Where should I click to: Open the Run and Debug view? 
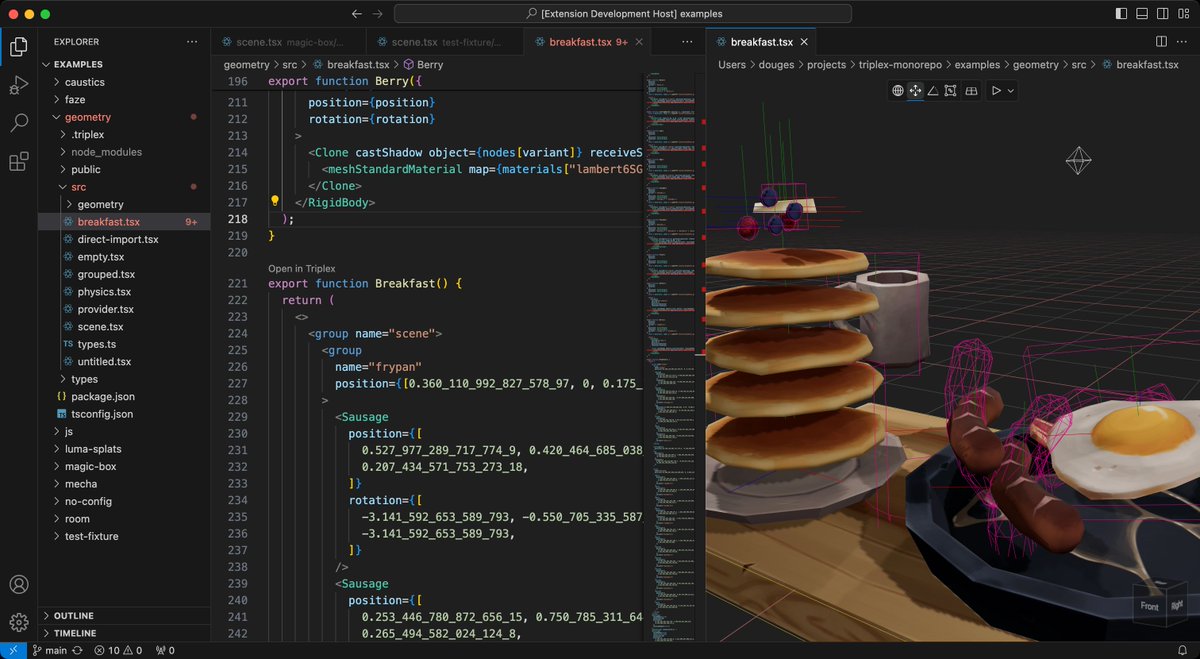(x=18, y=85)
